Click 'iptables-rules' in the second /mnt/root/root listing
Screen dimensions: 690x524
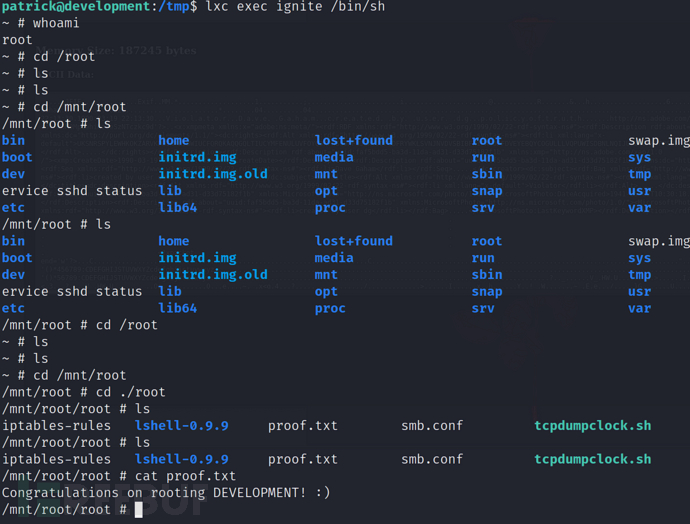tap(56, 459)
